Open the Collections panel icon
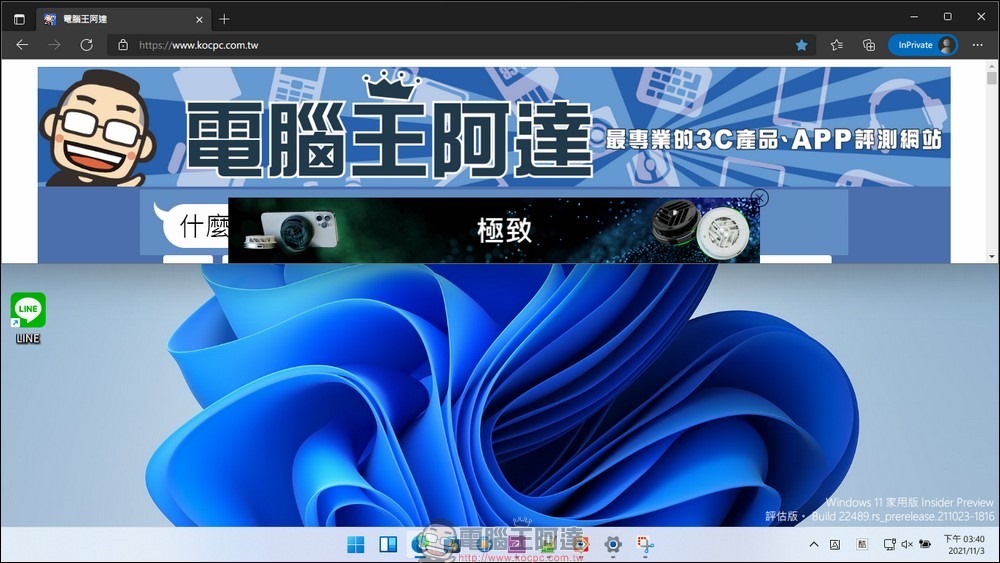Image resolution: width=1000 pixels, height=563 pixels. pos(869,45)
